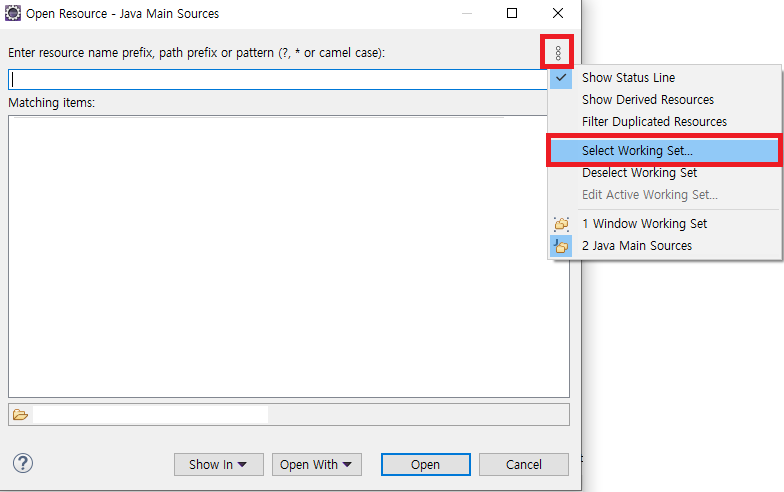Click the Open button

coord(426,464)
